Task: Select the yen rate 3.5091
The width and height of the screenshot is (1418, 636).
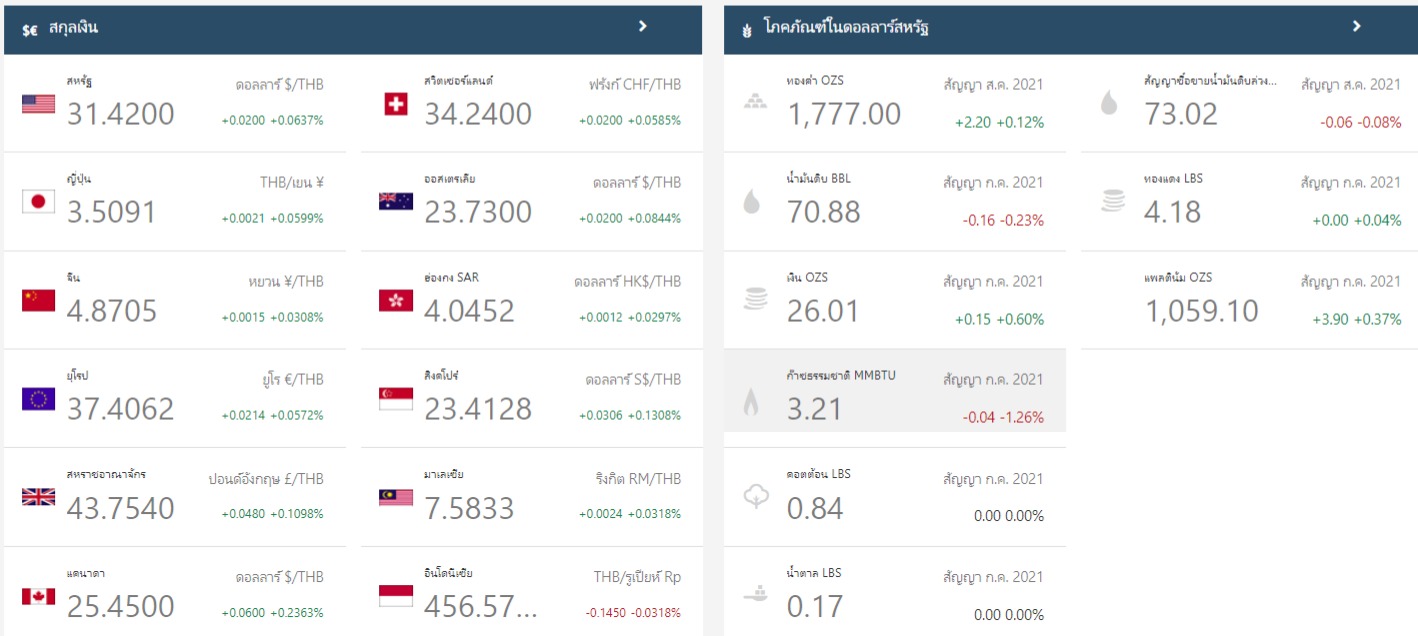Action: pyautogui.click(x=112, y=212)
